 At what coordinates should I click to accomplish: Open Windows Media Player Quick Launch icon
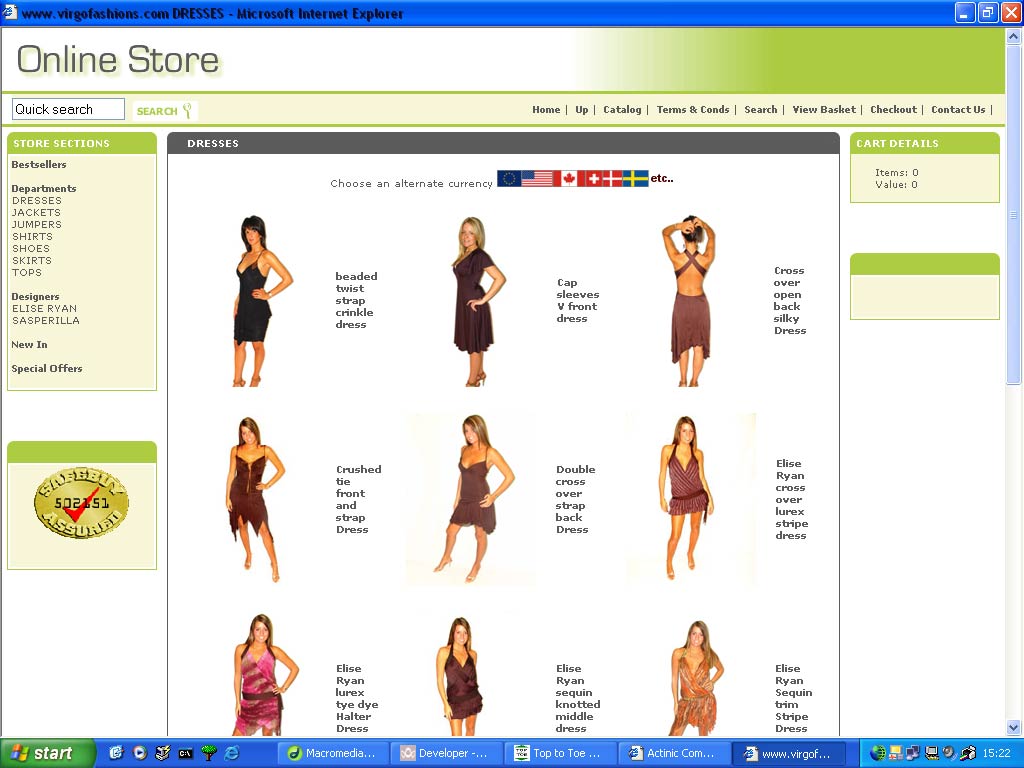tap(140, 753)
